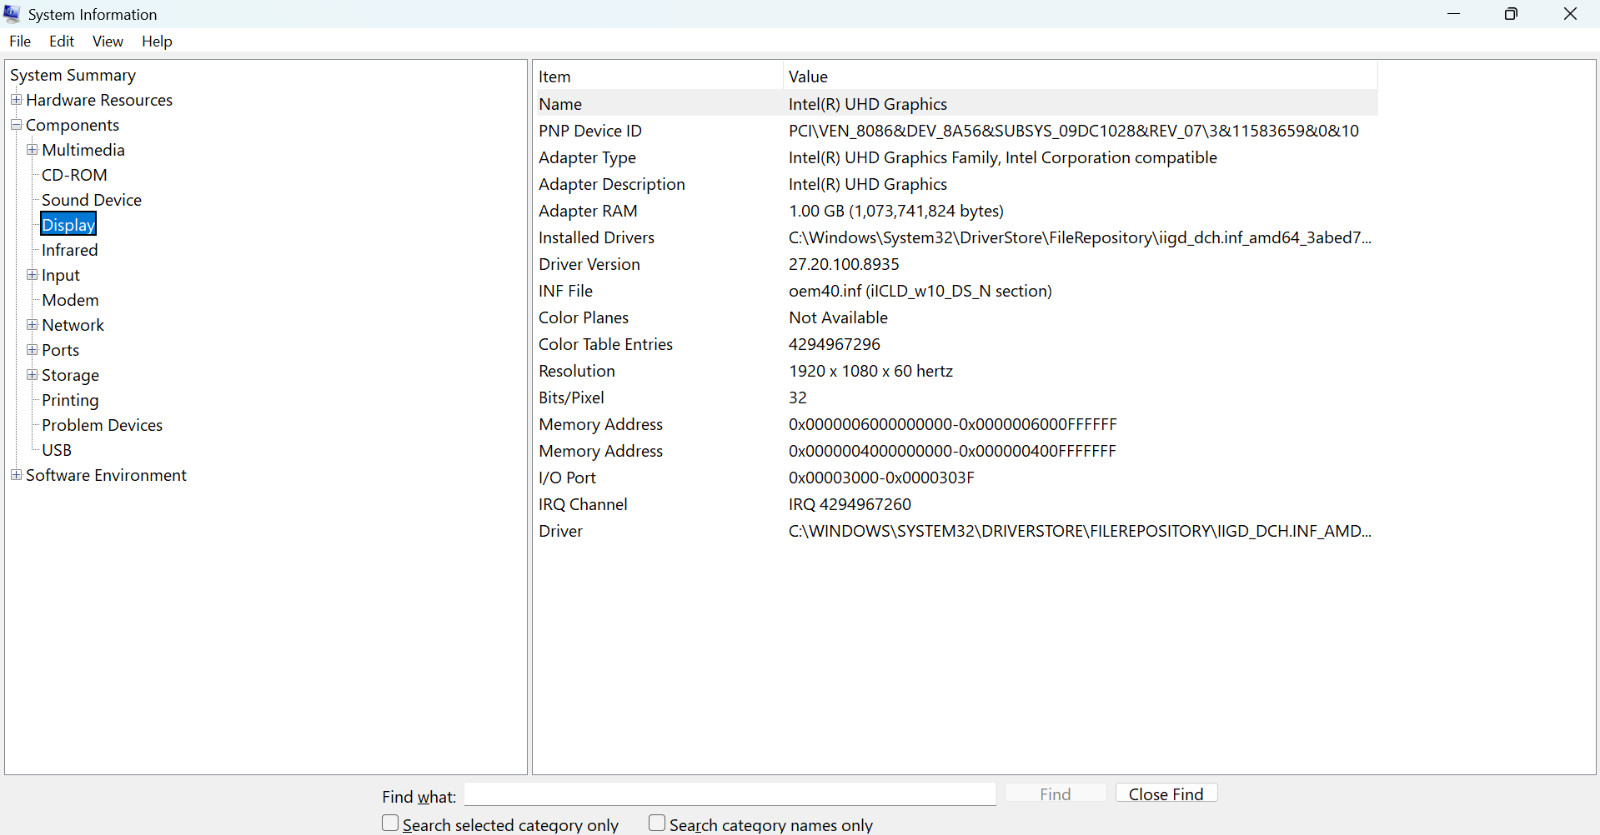Image resolution: width=1600 pixels, height=835 pixels.
Task: Select the Resolution row
Action: pyautogui.click(x=957, y=371)
